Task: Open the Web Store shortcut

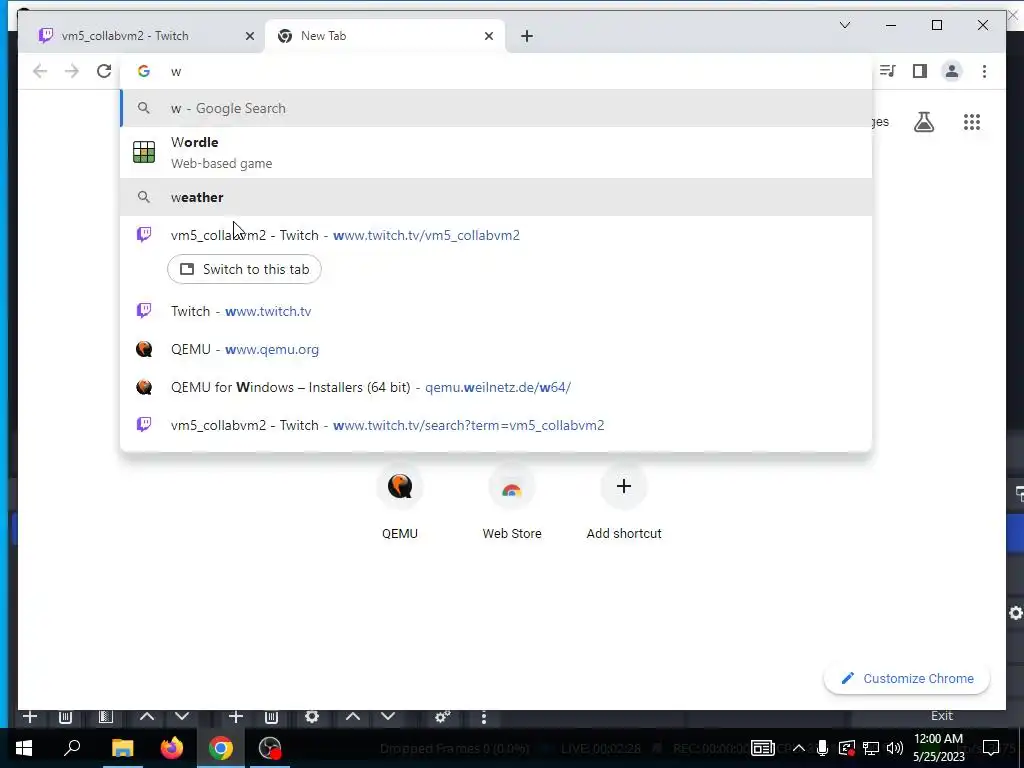Action: pyautogui.click(x=512, y=504)
